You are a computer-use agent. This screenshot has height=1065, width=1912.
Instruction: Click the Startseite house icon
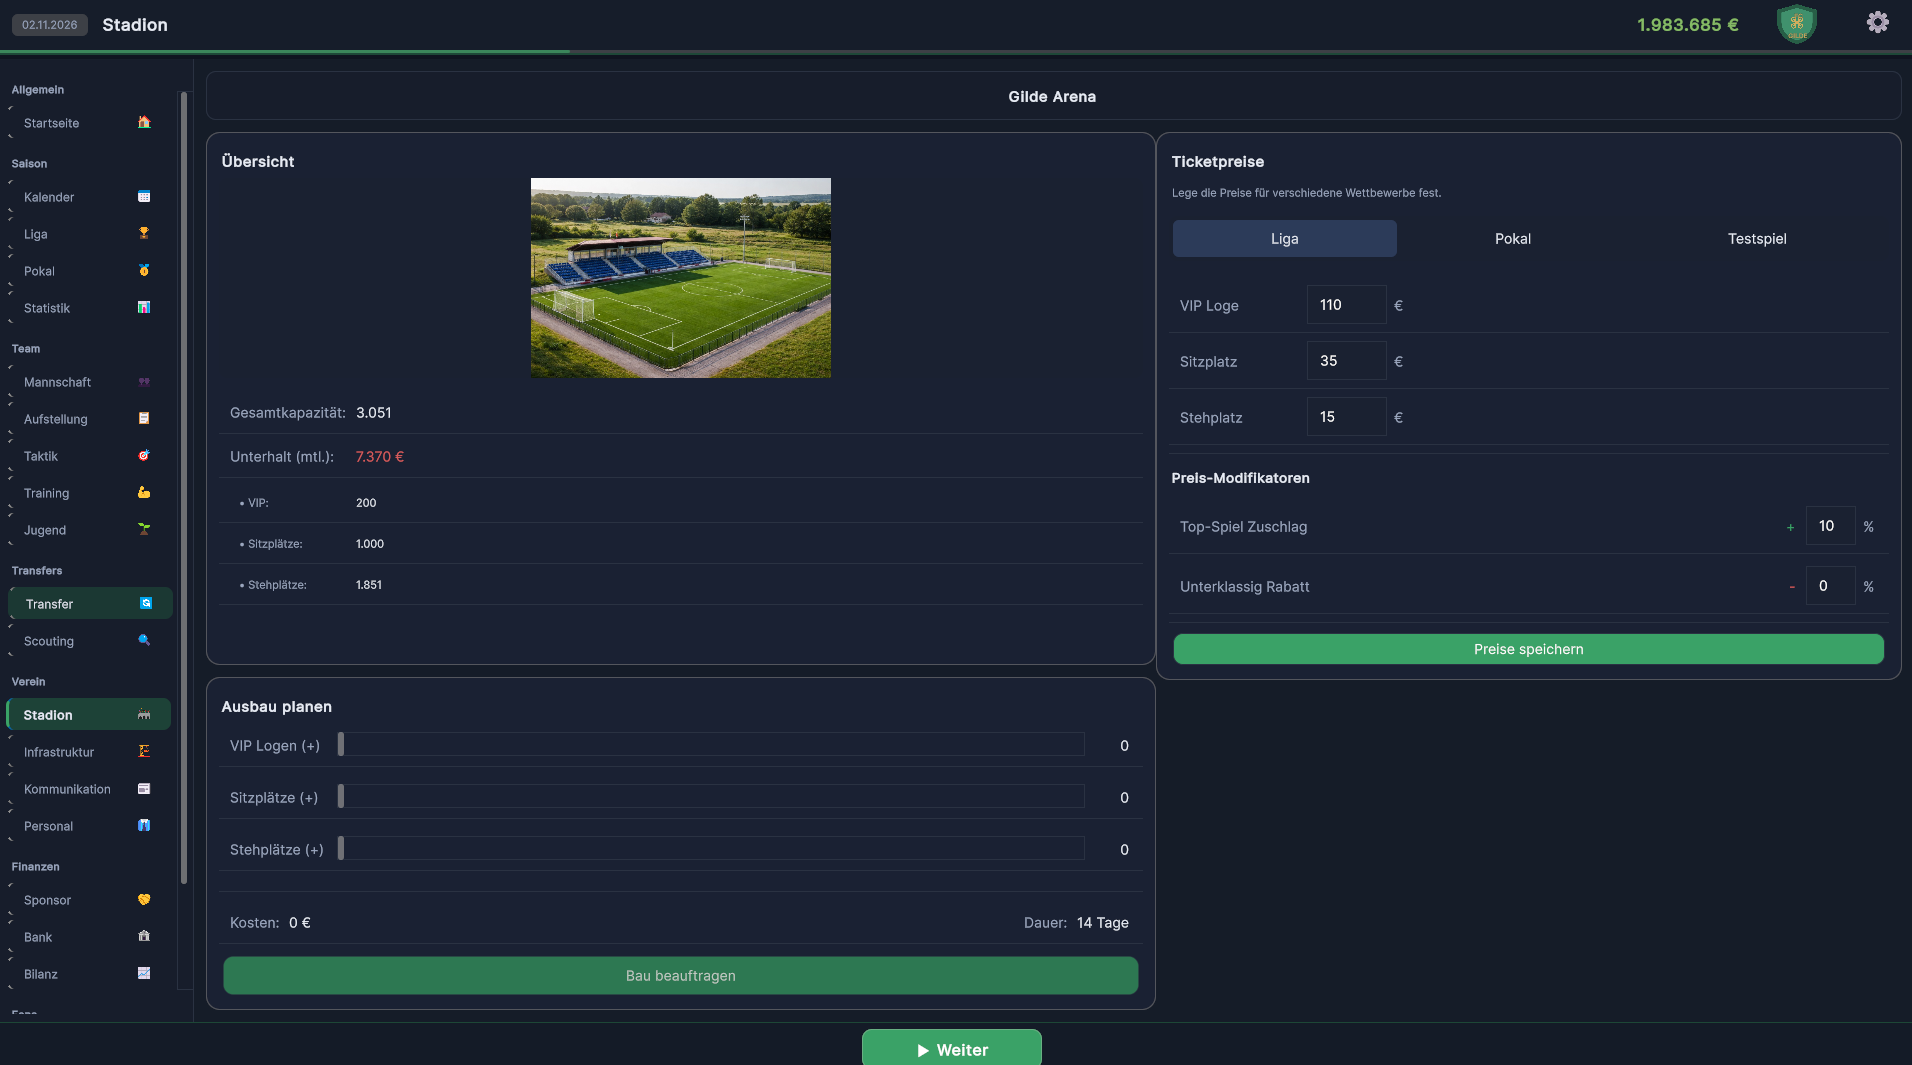[x=144, y=122]
